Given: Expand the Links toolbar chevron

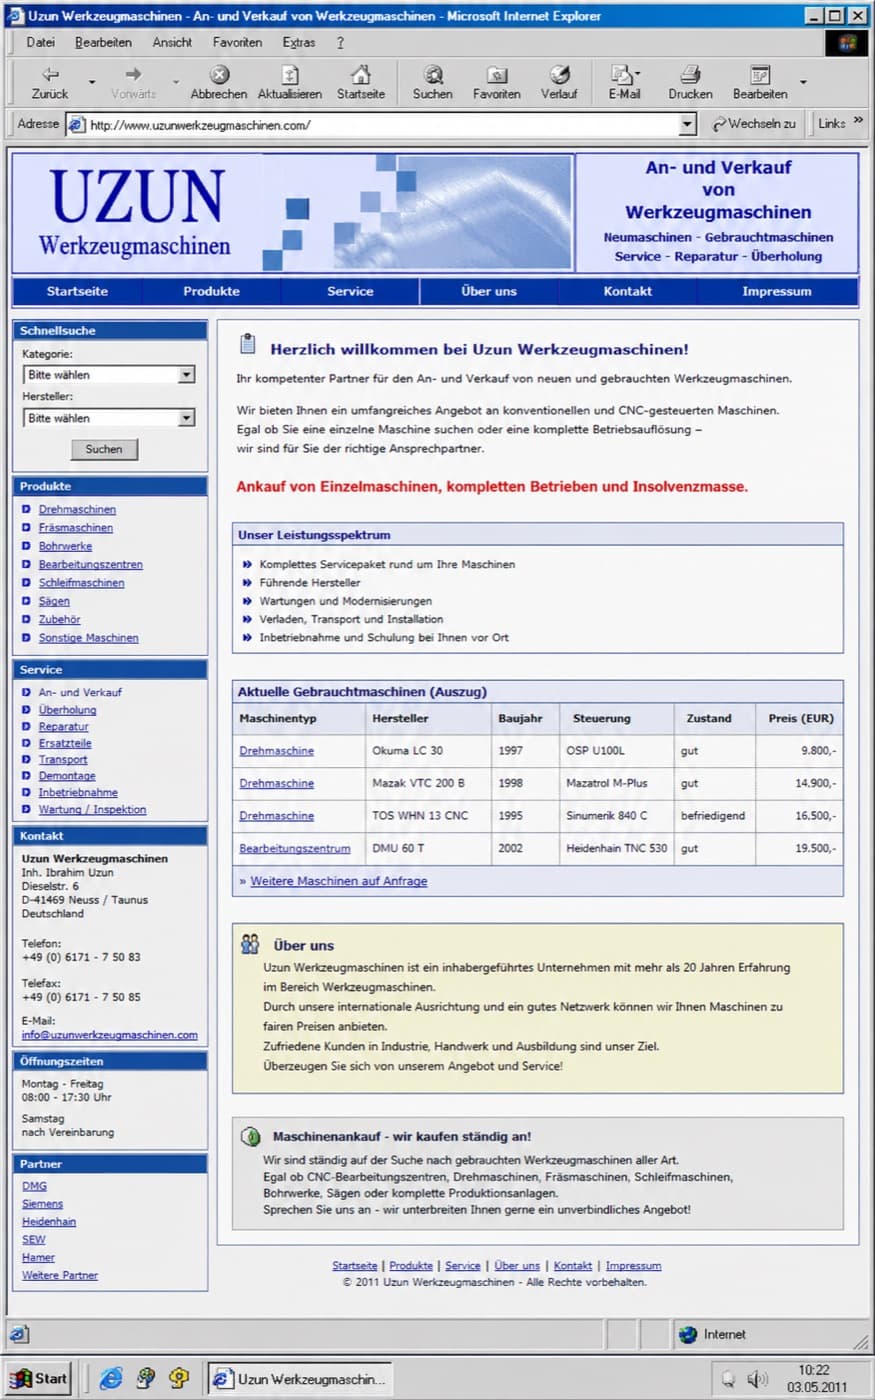Looking at the screenshot, I should coord(858,122).
